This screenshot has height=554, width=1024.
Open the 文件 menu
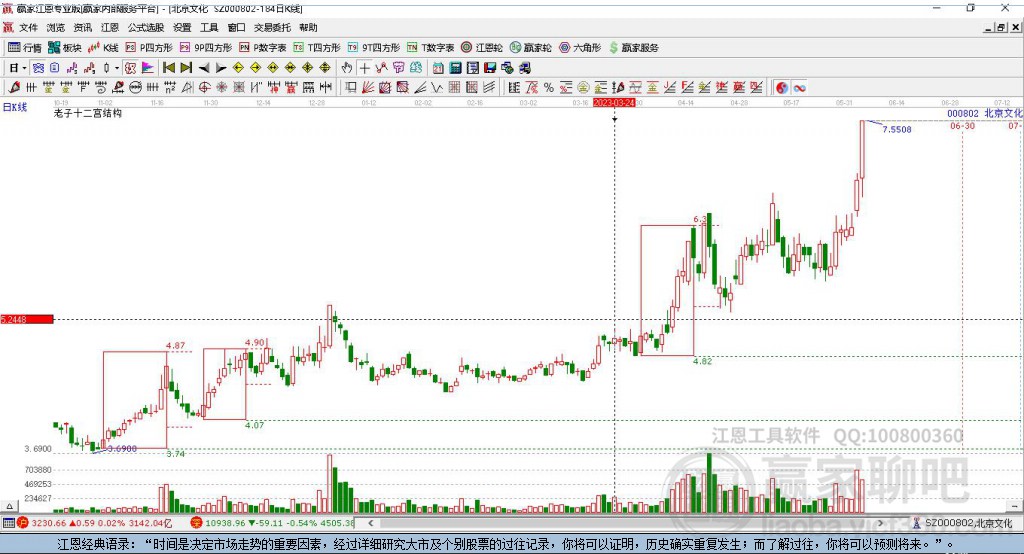[x=28, y=27]
